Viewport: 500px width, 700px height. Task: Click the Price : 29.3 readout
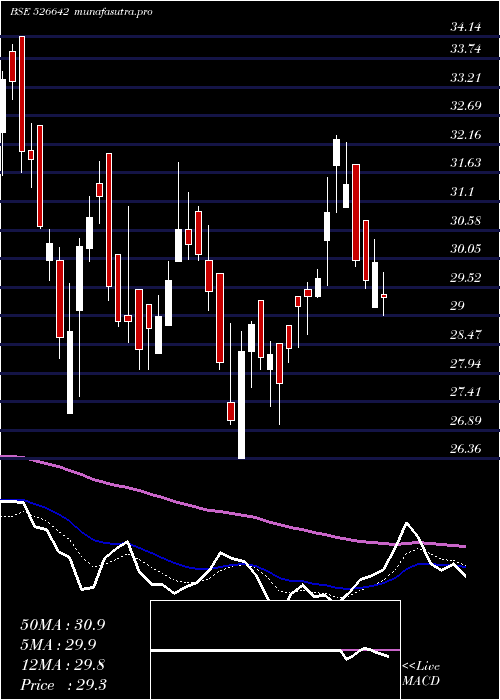tap(63, 685)
